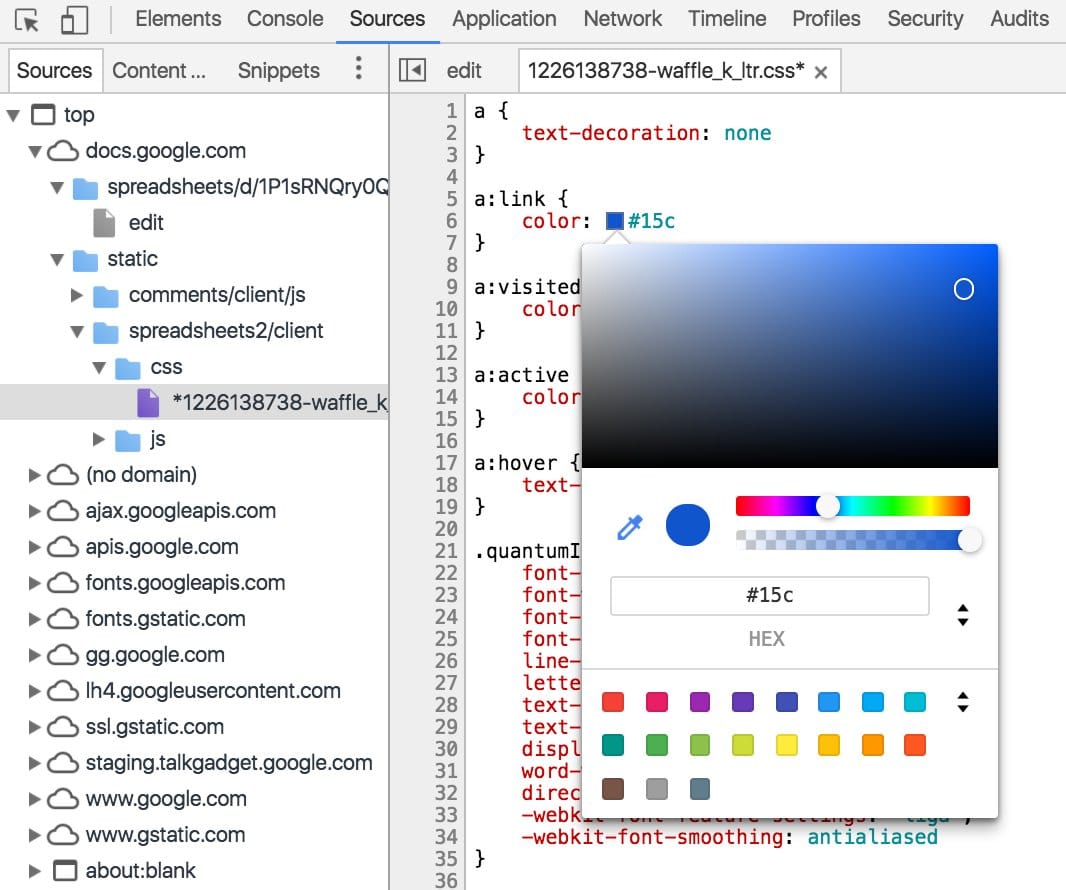Switch to the Console panel
Viewport: 1066px width, 890px height.
click(284, 18)
